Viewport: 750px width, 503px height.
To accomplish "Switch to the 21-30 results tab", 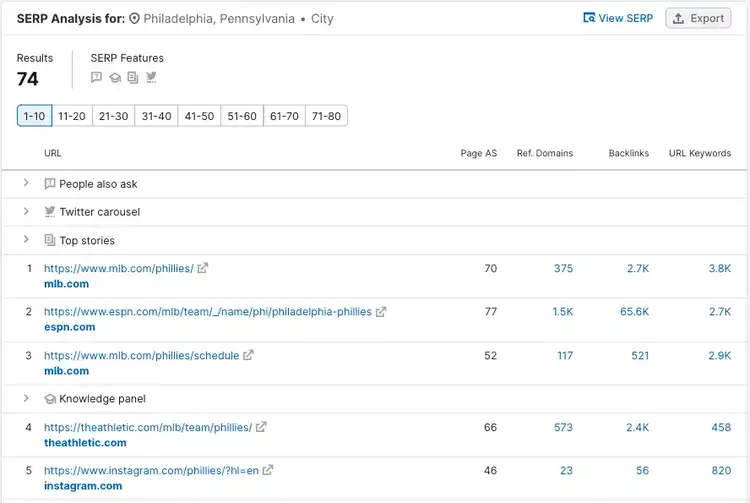I will coord(113,116).
